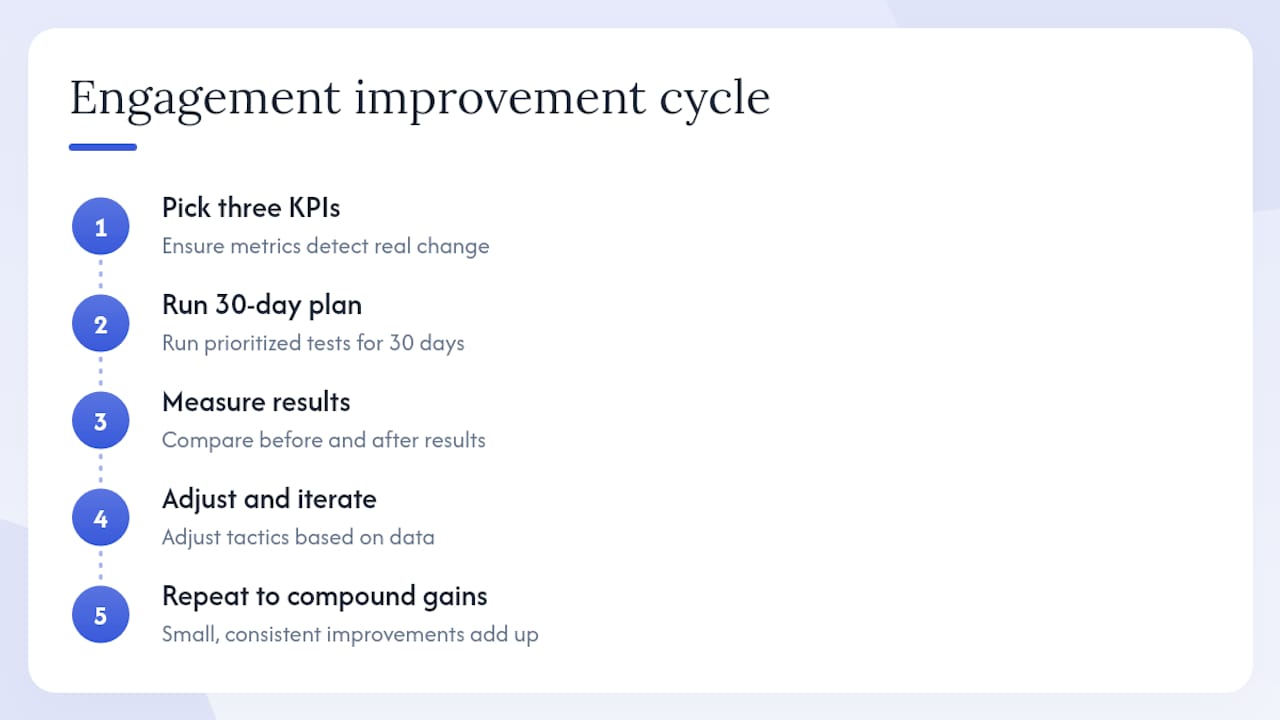Click the step 4 numbered circle

click(x=100, y=518)
